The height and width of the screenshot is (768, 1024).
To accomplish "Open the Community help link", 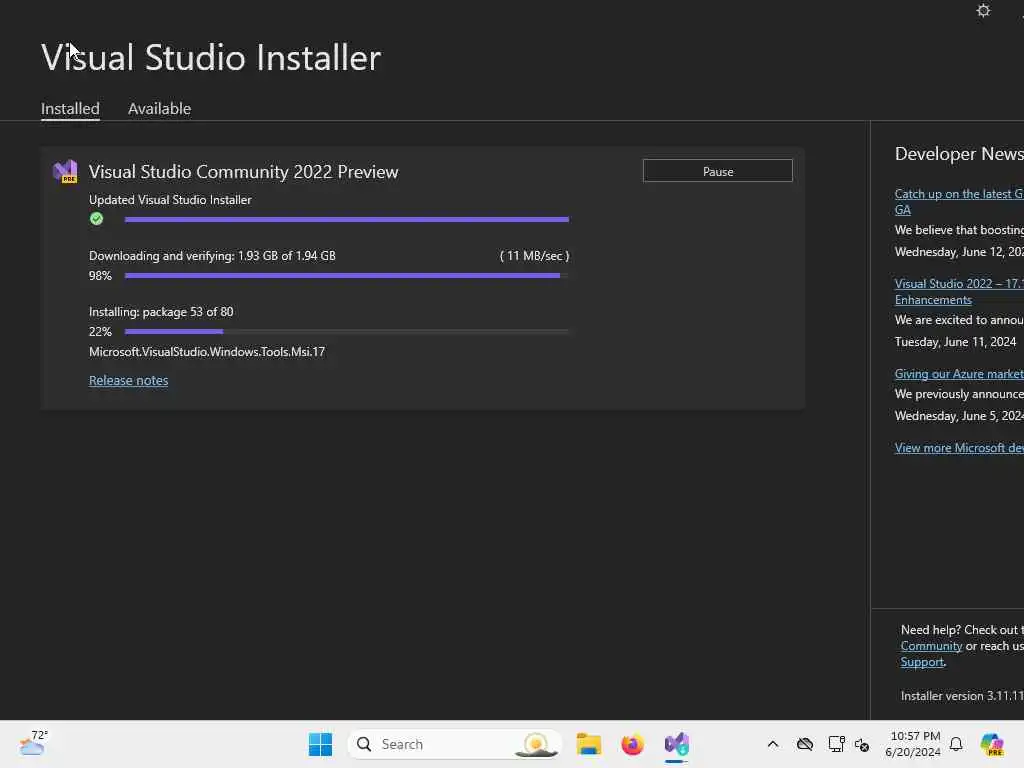I will (931, 646).
